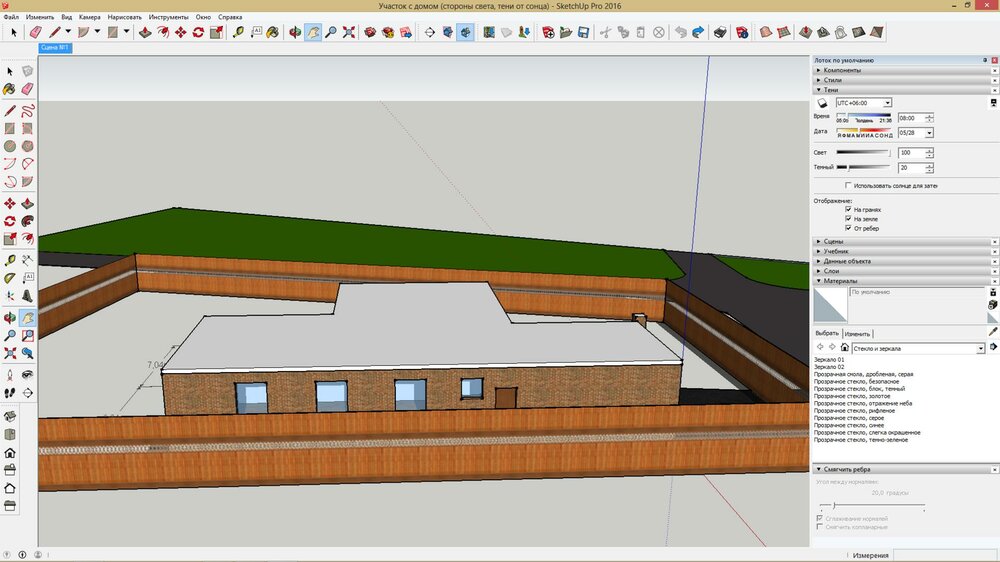Open the 'Сцена №1' scene tab
1000x562 pixels.
pos(54,47)
